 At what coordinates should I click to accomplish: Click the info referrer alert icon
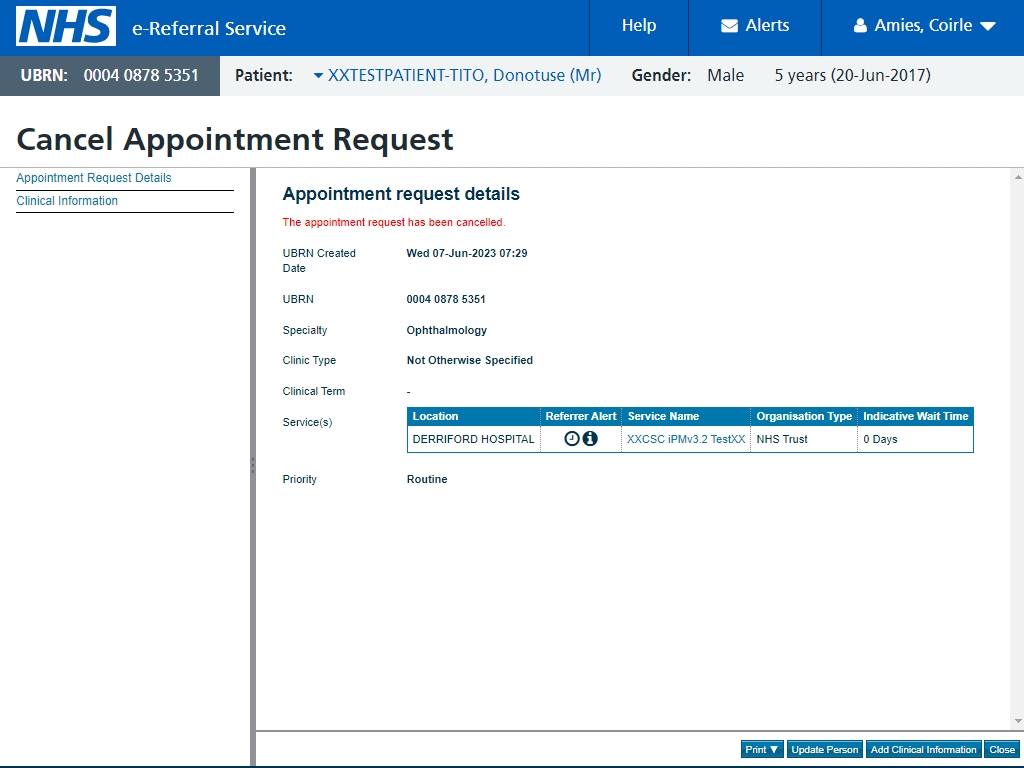(x=590, y=439)
